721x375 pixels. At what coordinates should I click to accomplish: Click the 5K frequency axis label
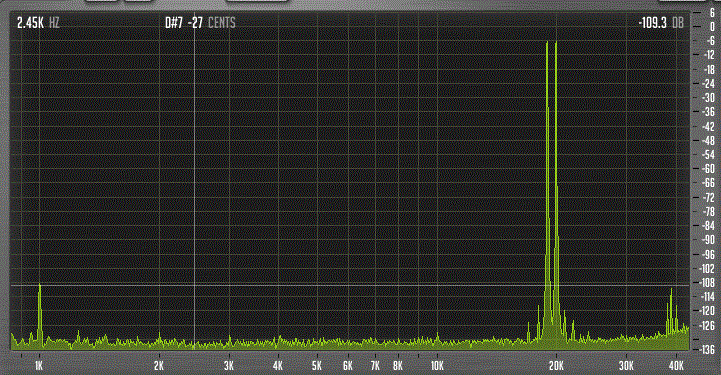317,366
